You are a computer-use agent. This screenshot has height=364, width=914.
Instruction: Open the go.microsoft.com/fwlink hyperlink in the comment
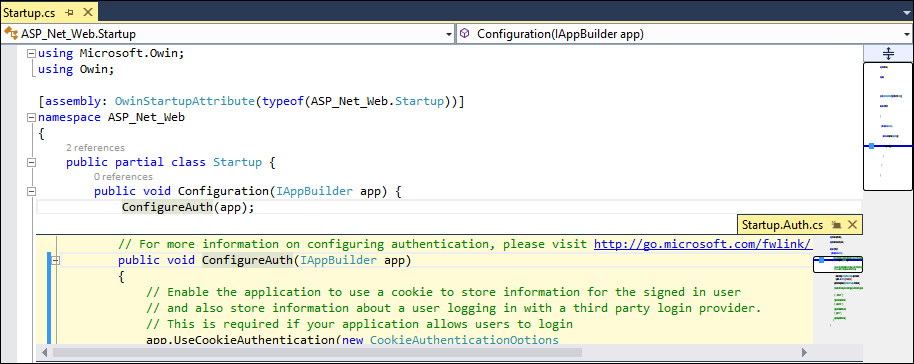[703, 244]
